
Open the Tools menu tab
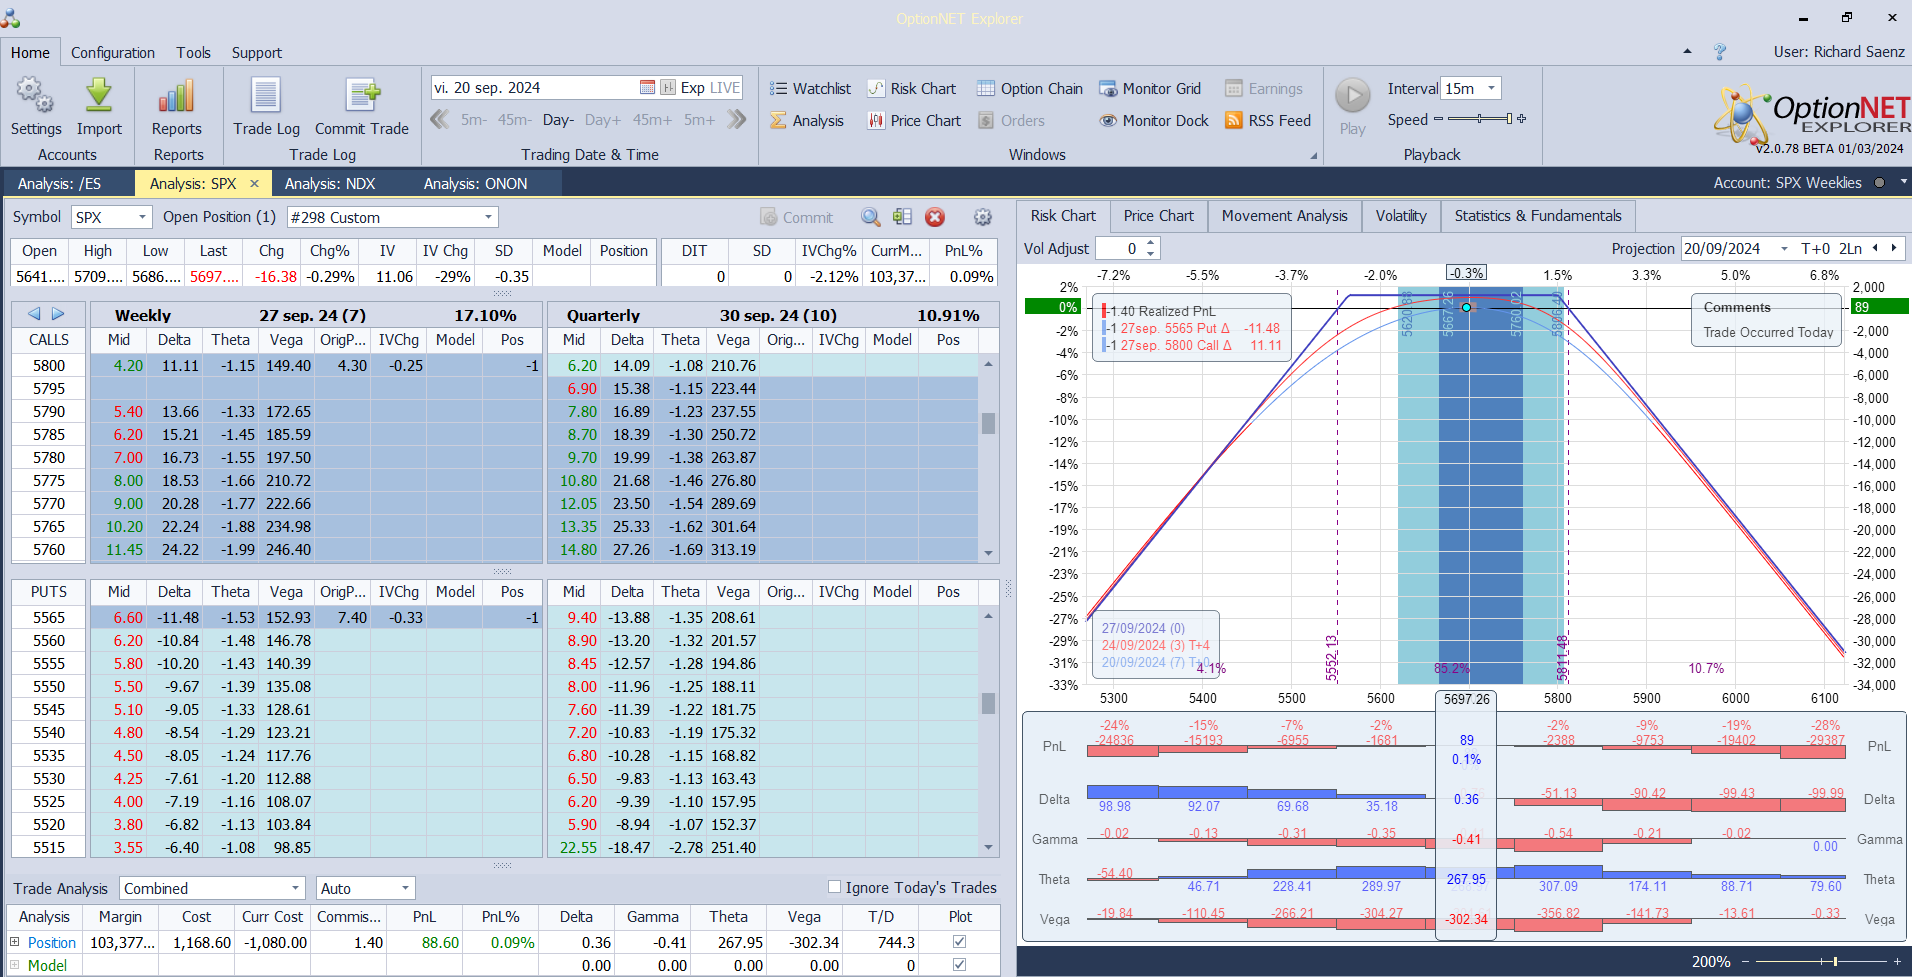tap(194, 52)
